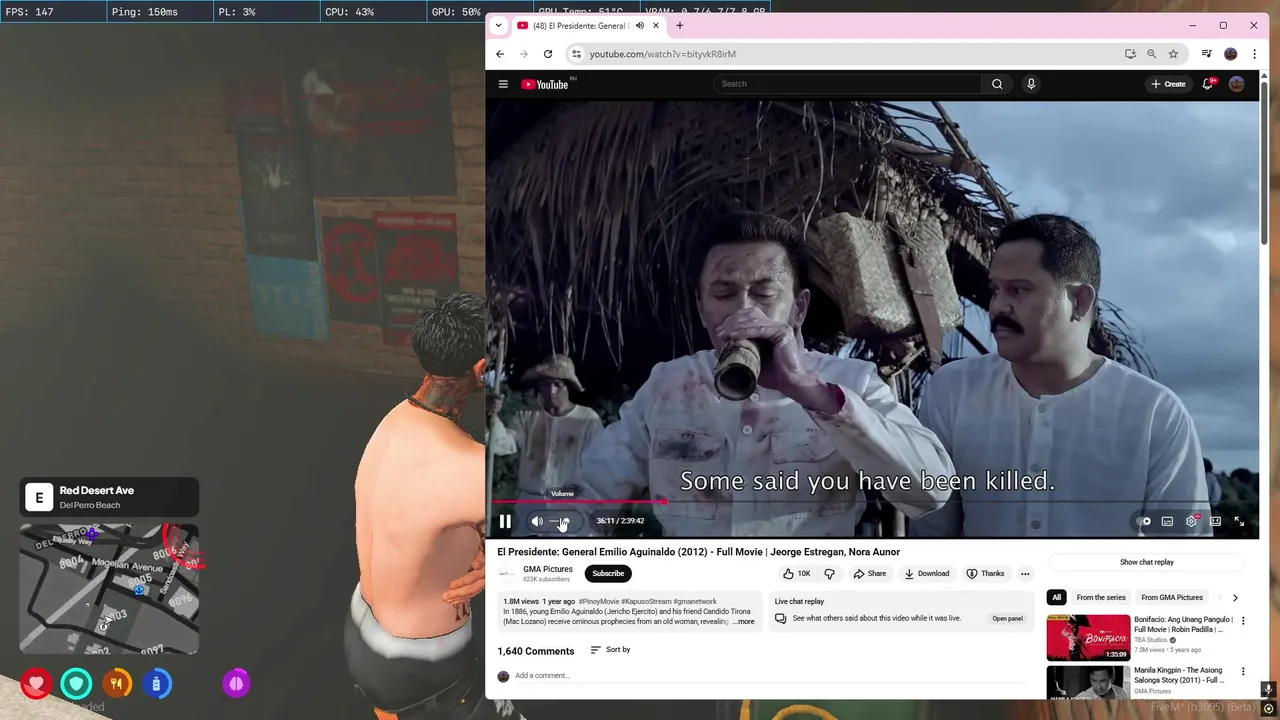Toggle subtitles/closed captions button
This screenshot has height=720, width=1280.
(x=1167, y=521)
